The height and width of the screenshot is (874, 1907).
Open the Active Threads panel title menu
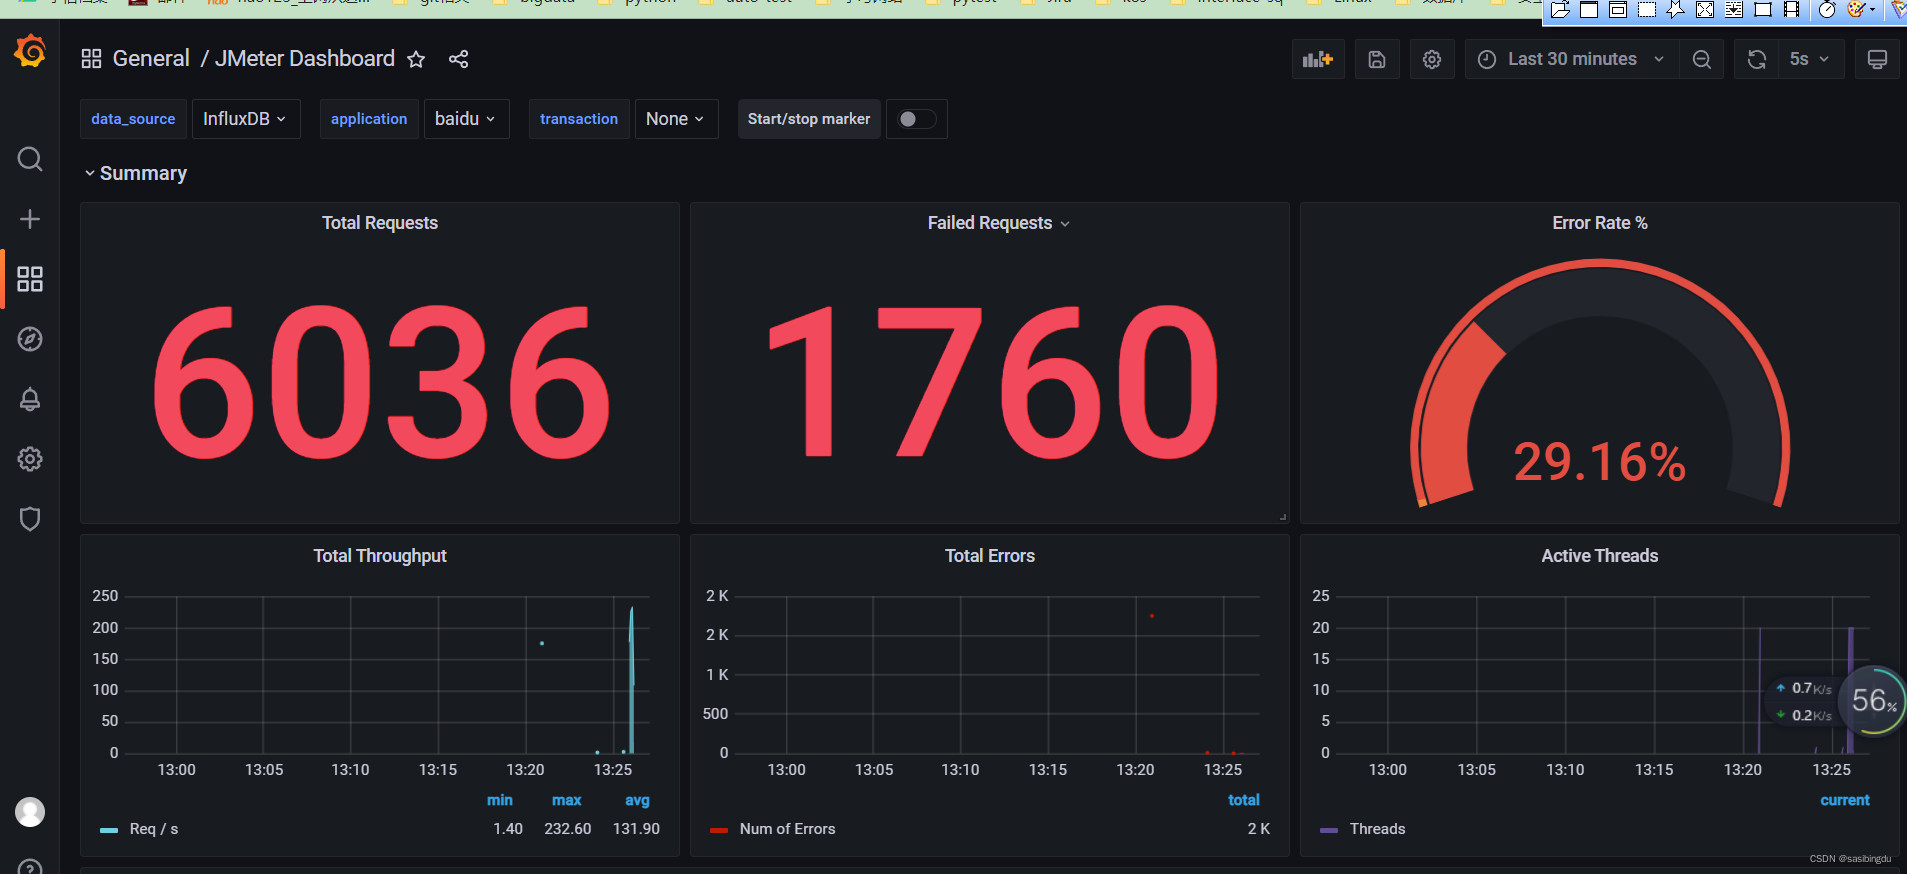[1599, 556]
